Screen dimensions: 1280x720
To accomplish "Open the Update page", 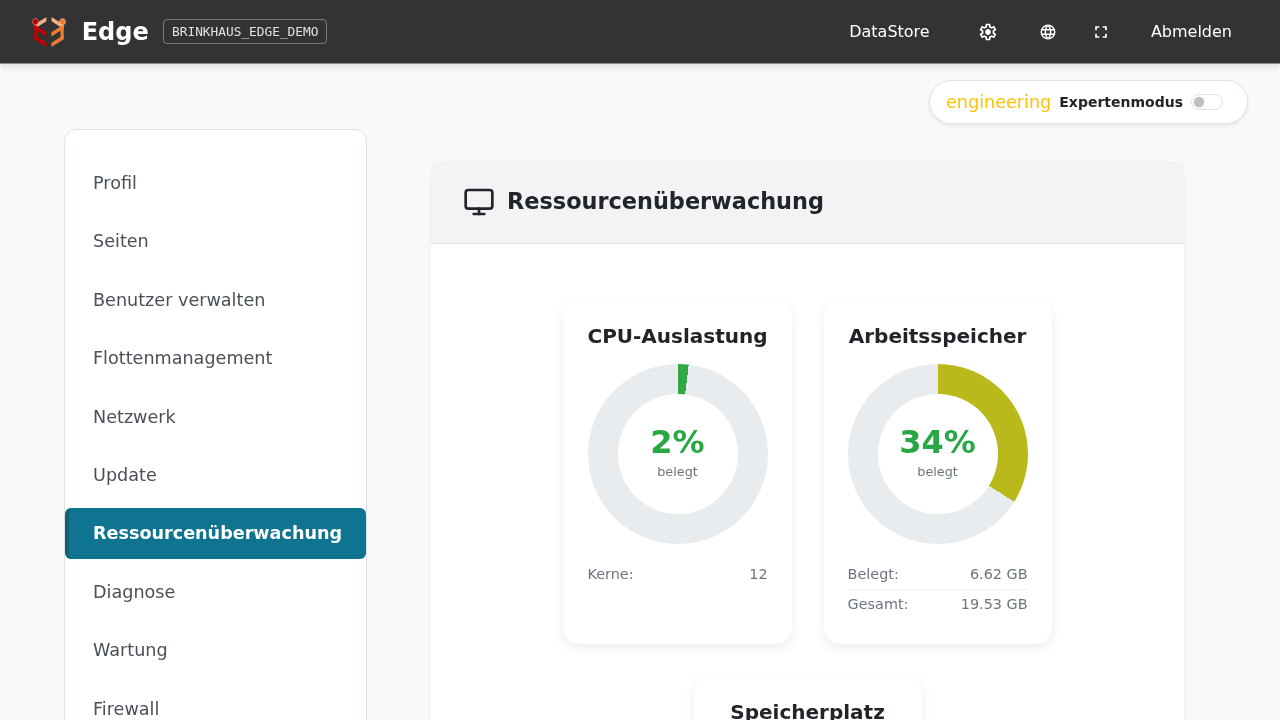I will point(215,475).
